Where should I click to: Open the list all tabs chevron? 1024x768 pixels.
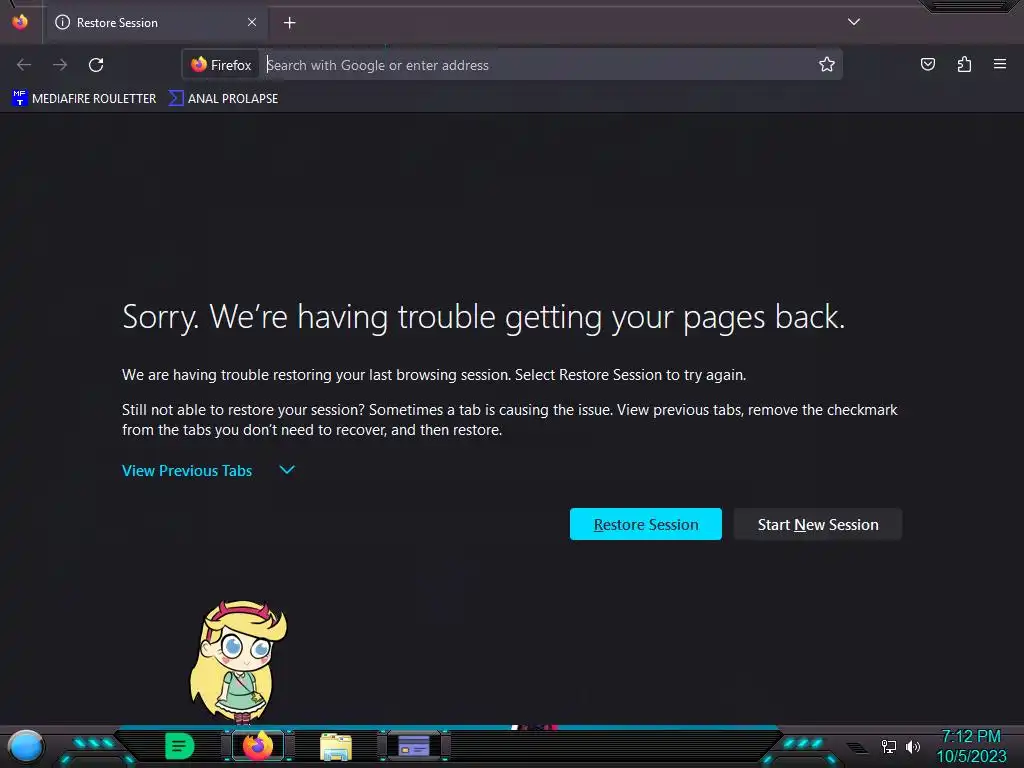pos(854,22)
